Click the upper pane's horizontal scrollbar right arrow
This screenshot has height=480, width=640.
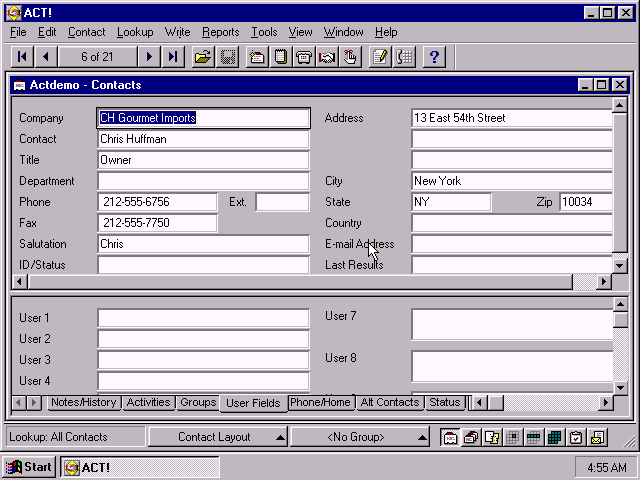(x=604, y=281)
